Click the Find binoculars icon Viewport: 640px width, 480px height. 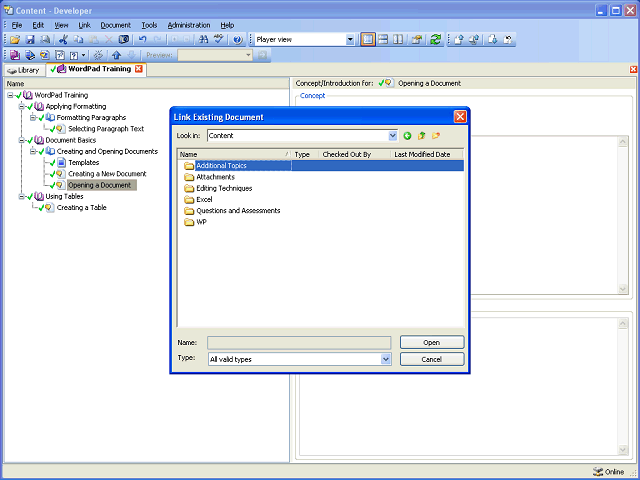[203, 40]
